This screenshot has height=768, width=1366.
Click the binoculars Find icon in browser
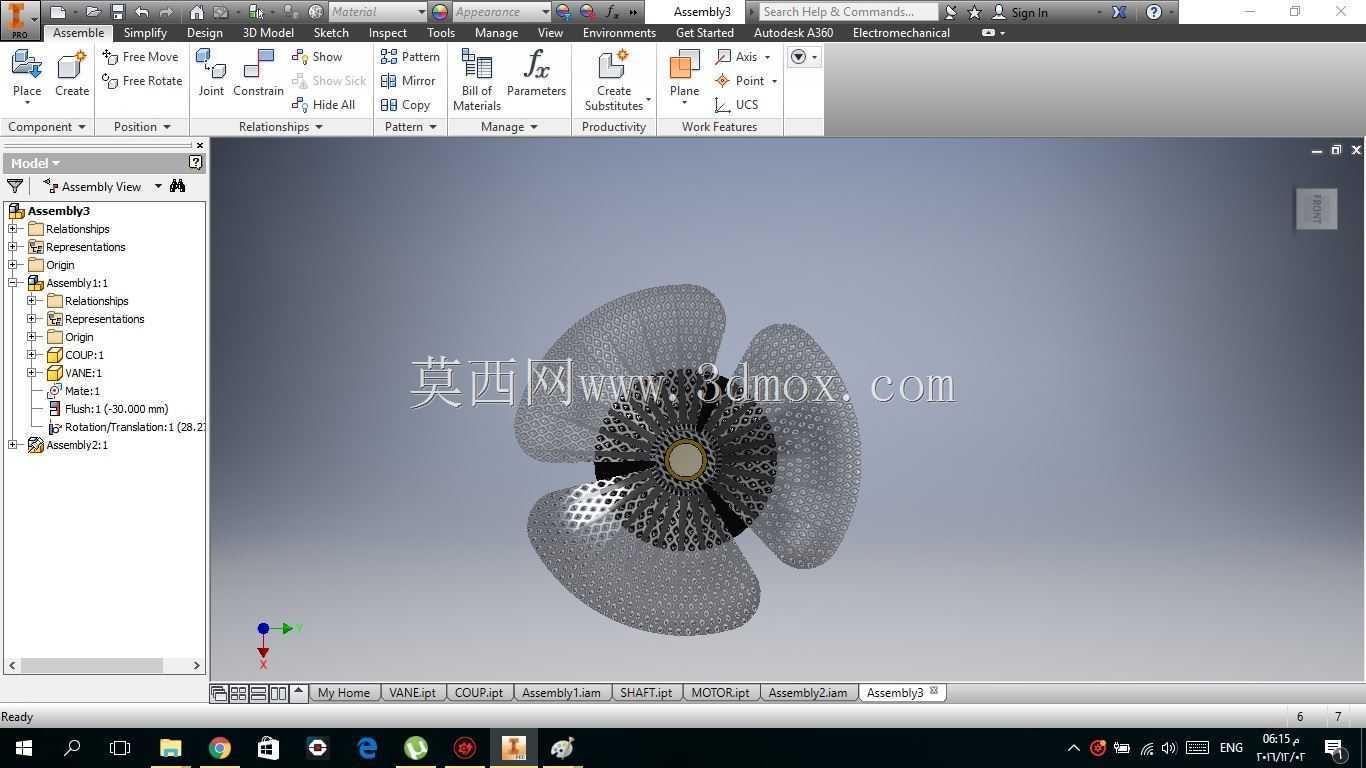(177, 186)
